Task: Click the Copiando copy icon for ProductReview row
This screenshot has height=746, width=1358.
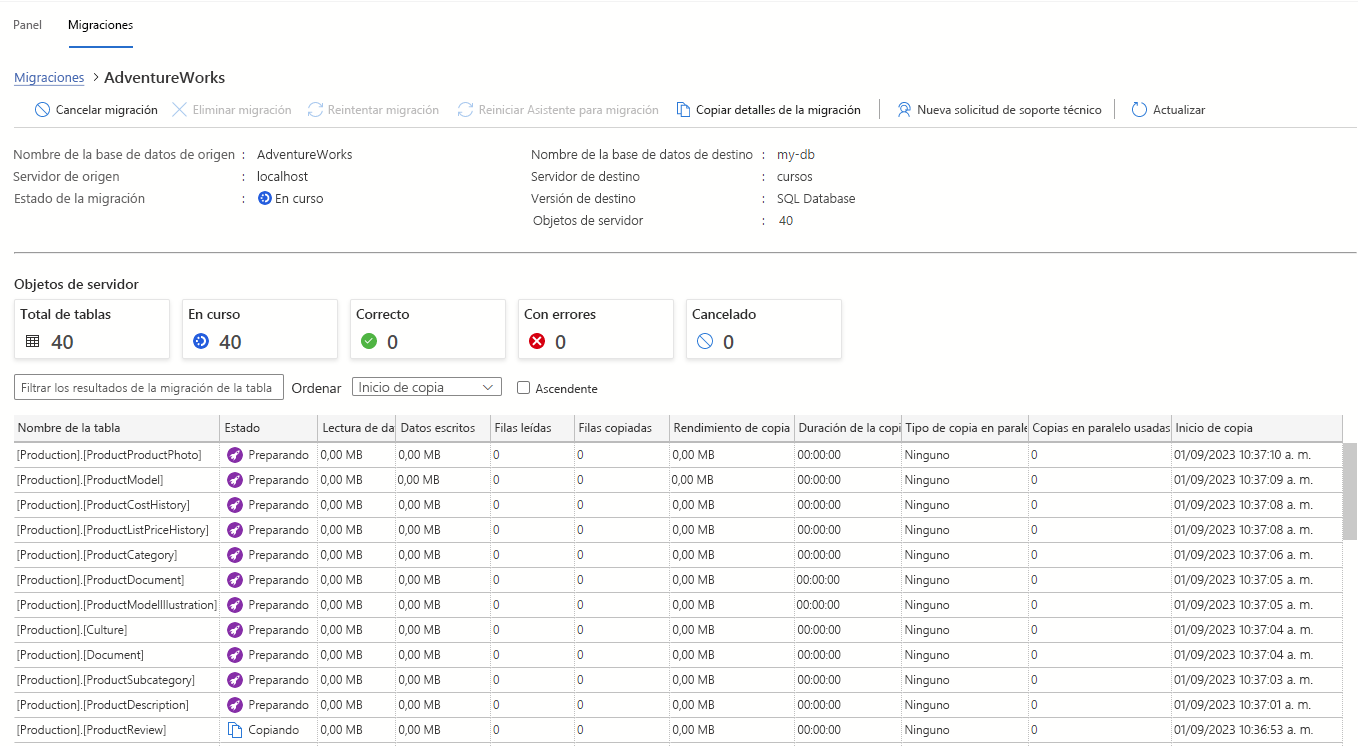Action: 235,730
